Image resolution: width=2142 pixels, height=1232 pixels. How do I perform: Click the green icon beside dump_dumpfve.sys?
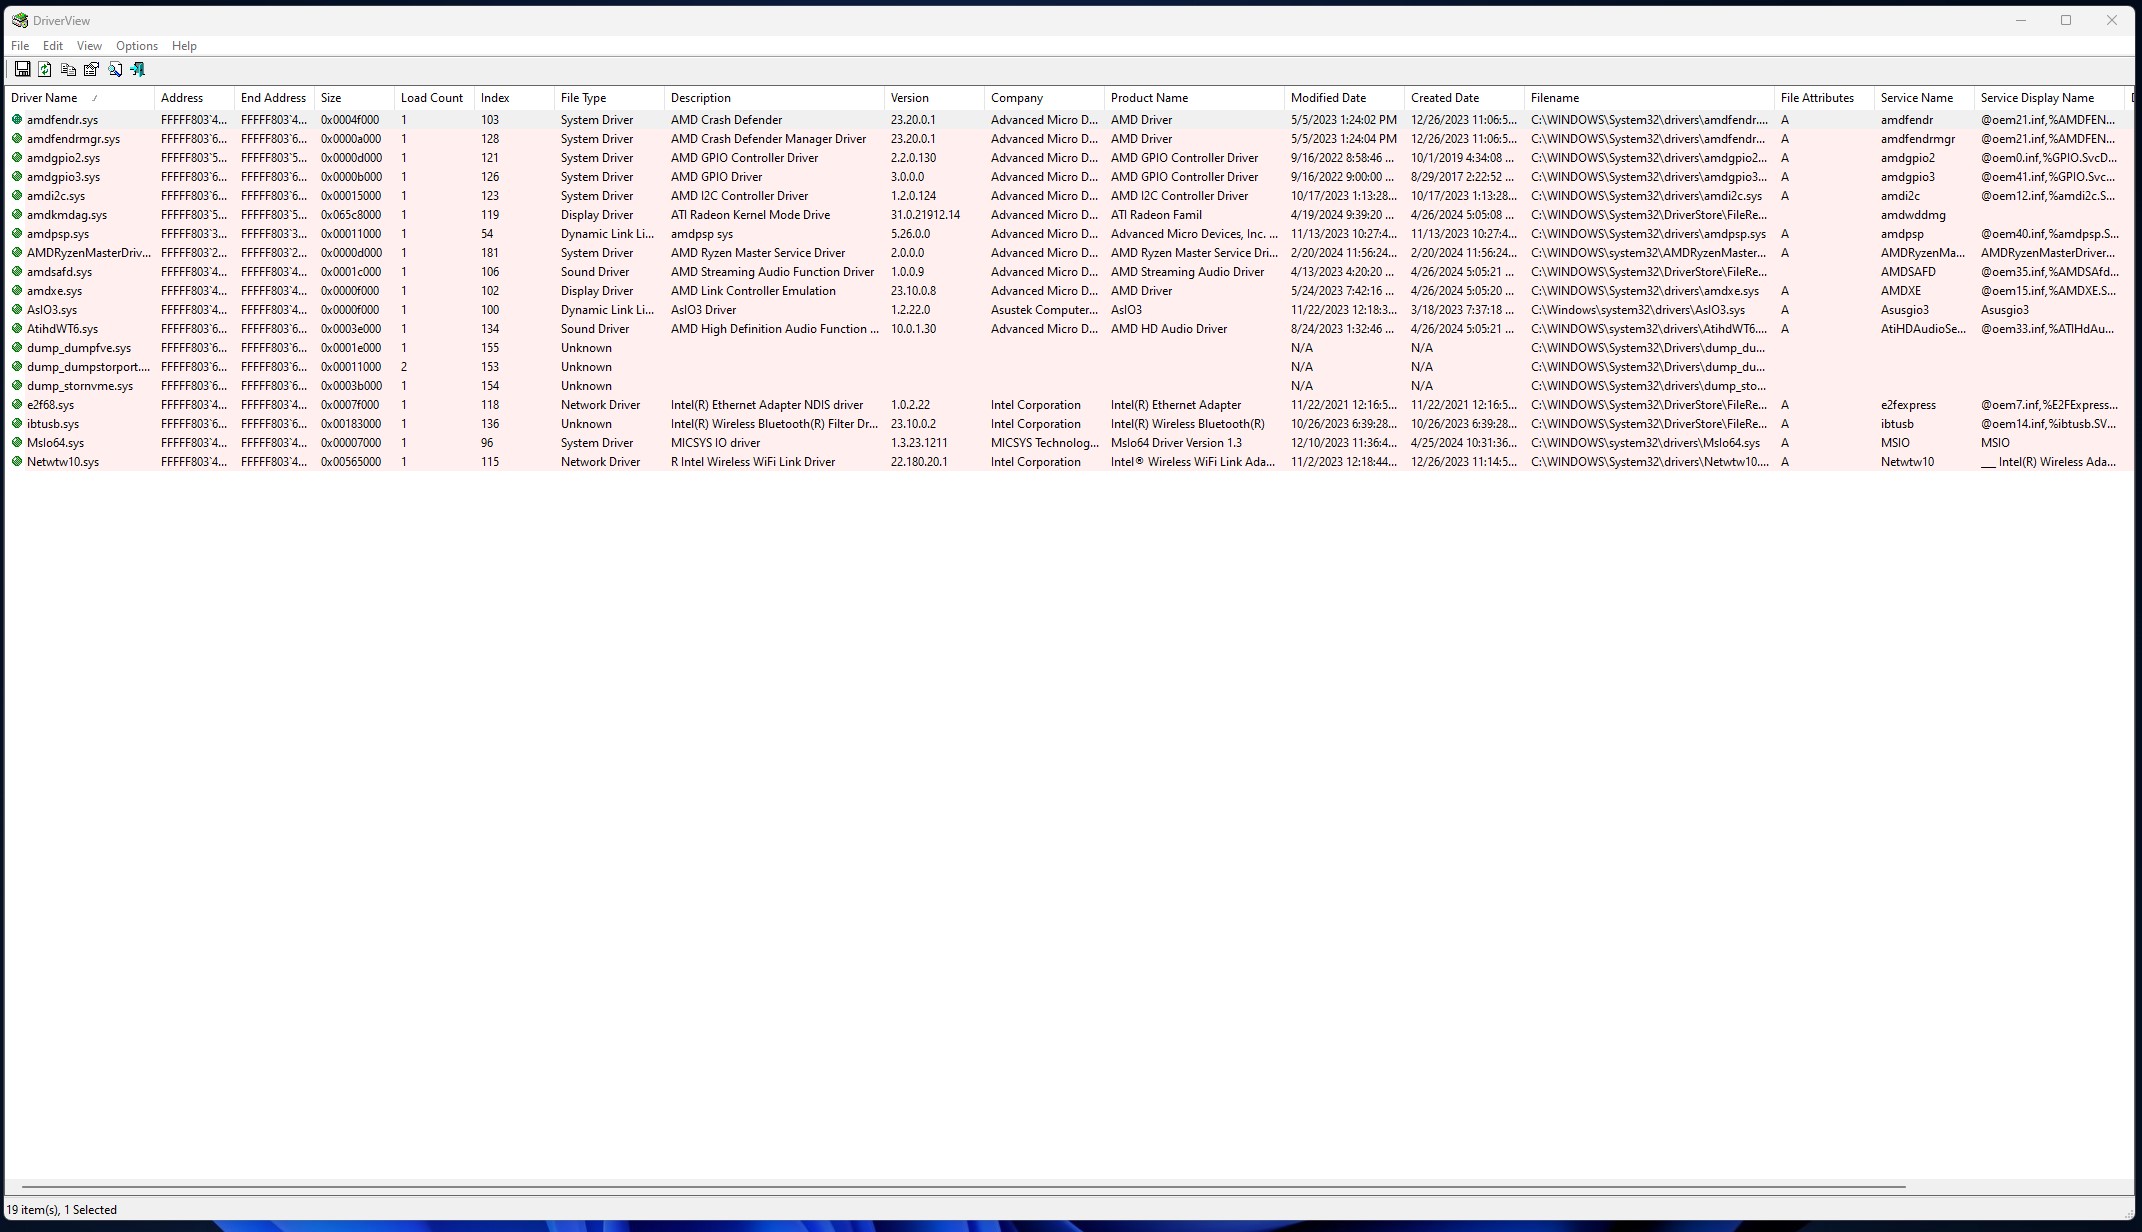17,347
